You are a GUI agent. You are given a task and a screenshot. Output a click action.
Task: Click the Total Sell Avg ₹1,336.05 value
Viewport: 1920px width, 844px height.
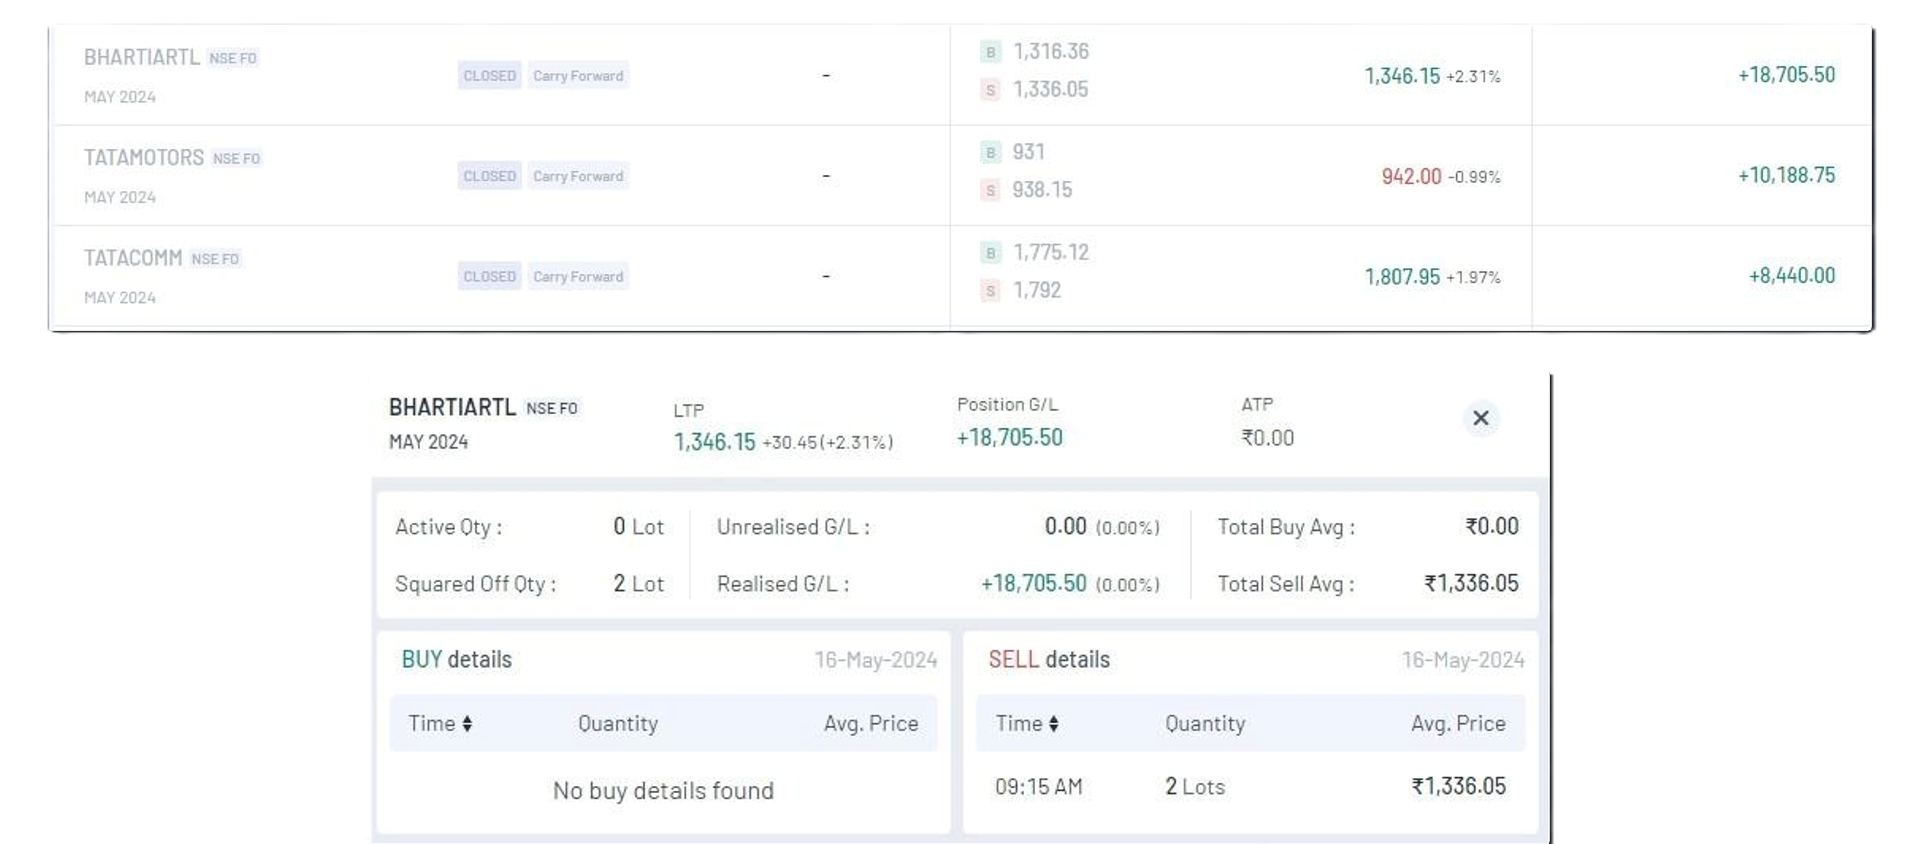[x=1471, y=583]
